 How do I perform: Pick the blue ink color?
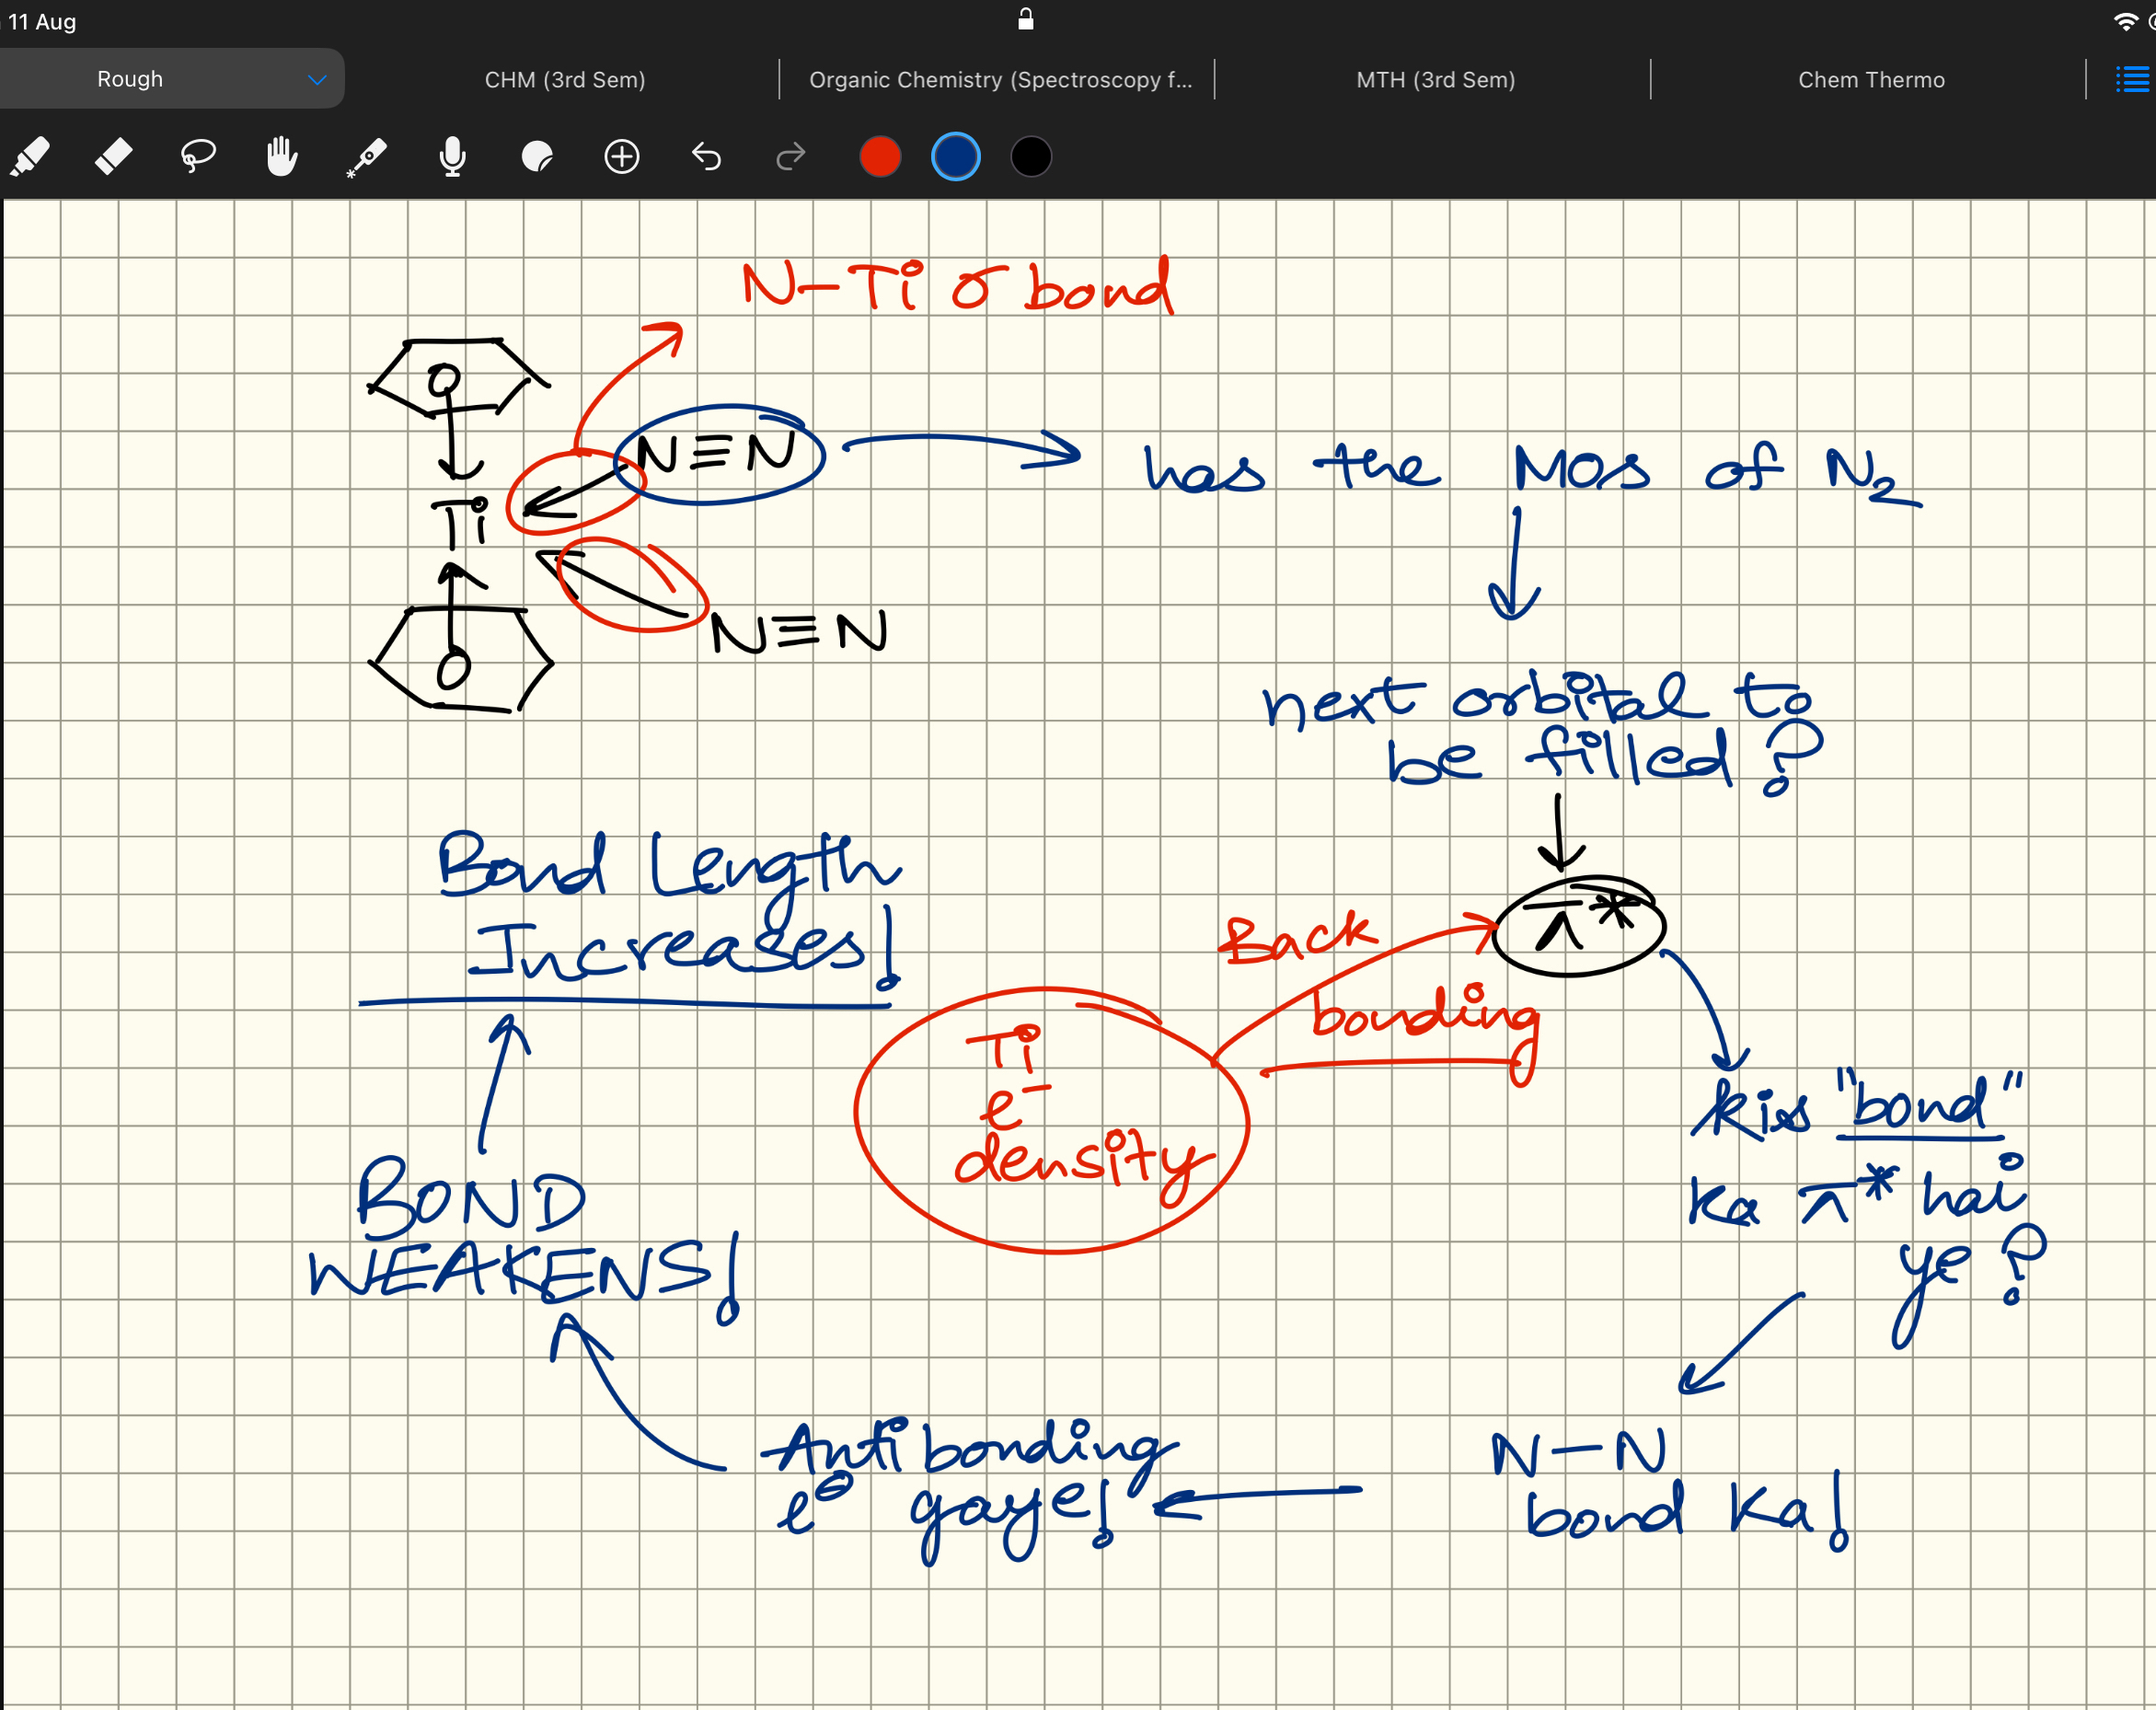pos(956,157)
